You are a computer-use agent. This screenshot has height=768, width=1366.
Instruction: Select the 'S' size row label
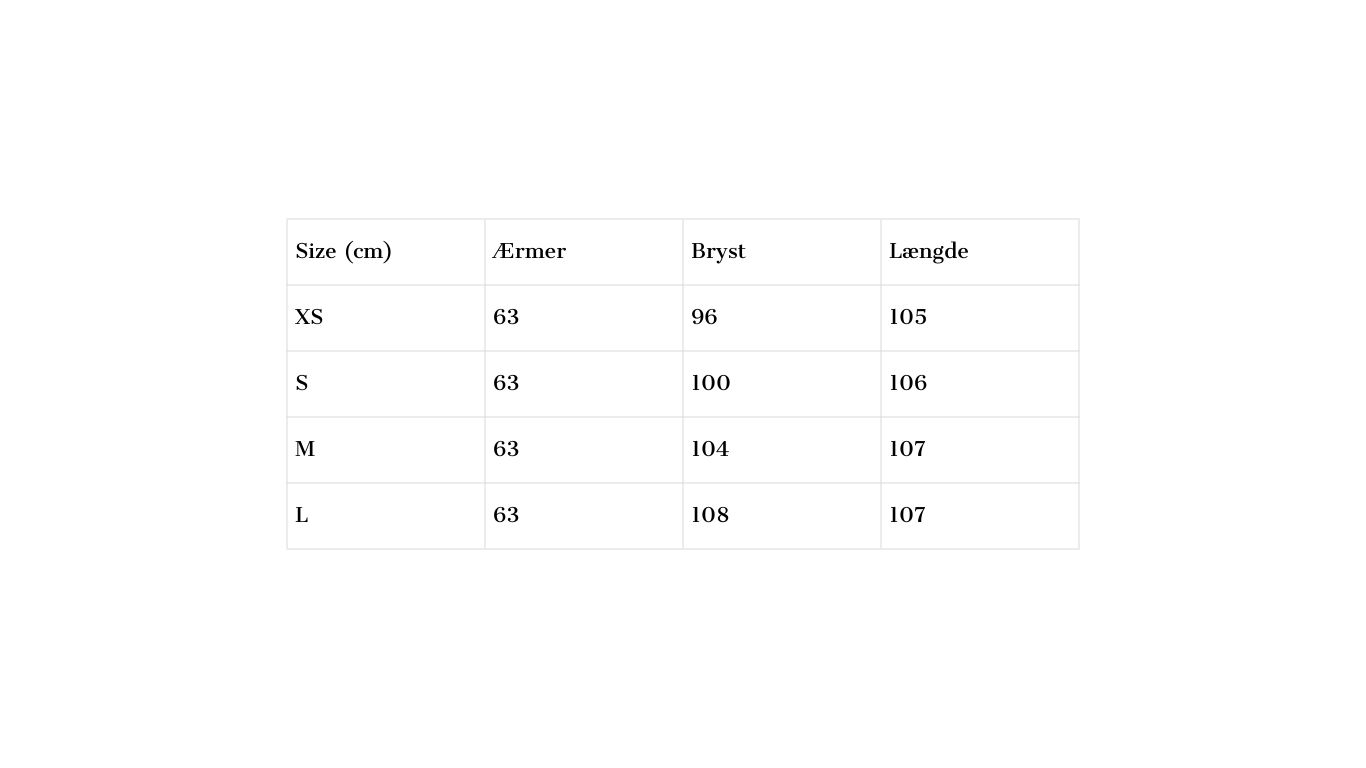(x=302, y=384)
